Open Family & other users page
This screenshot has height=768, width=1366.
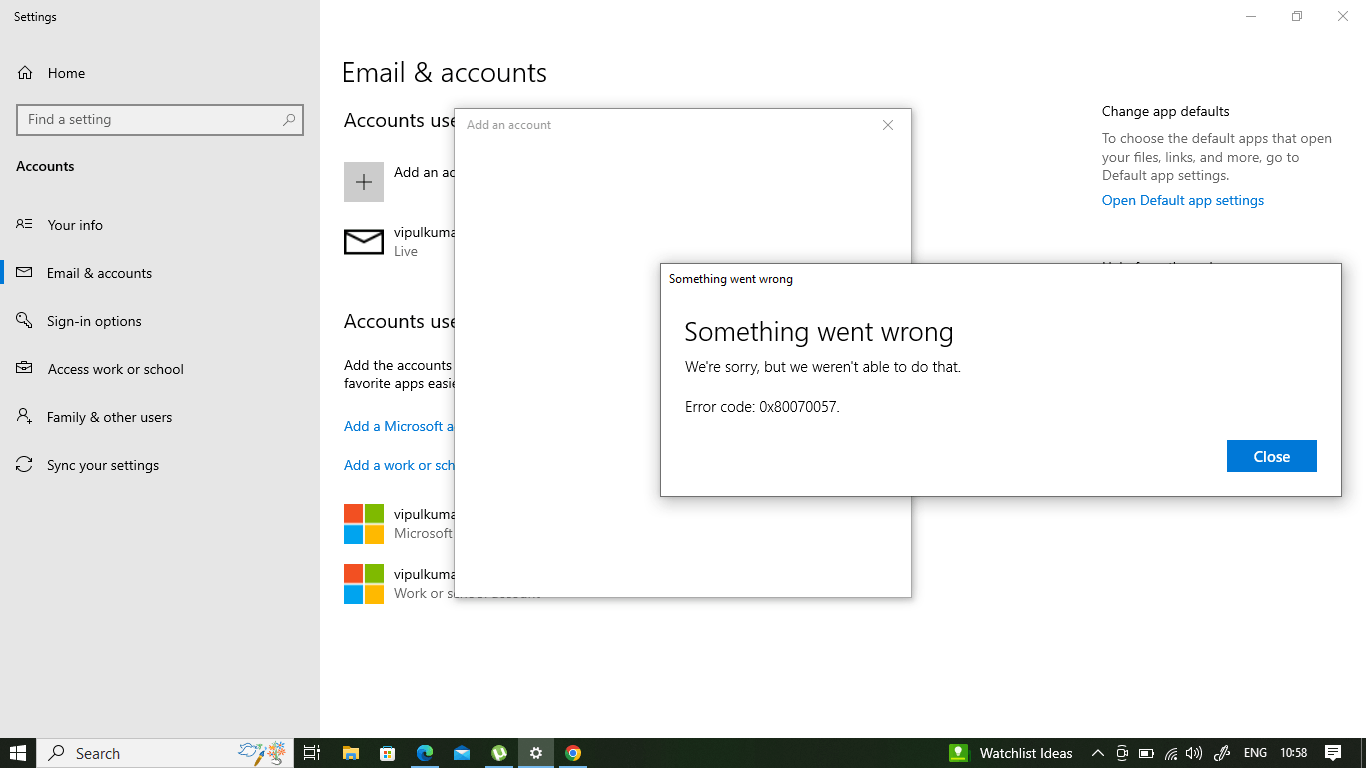click(108, 417)
